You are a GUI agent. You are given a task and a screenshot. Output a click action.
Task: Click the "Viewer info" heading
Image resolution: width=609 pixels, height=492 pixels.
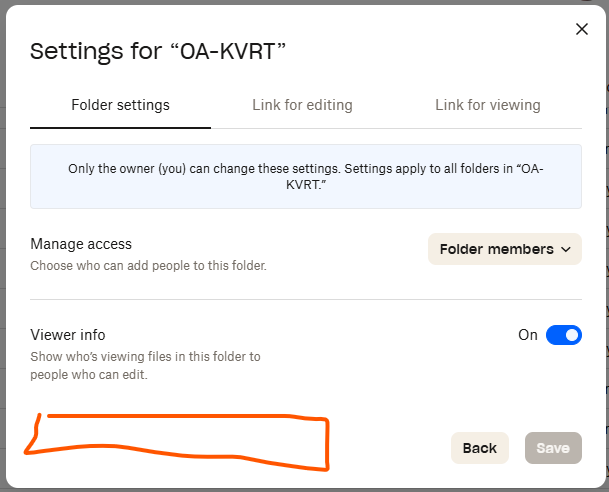68,335
